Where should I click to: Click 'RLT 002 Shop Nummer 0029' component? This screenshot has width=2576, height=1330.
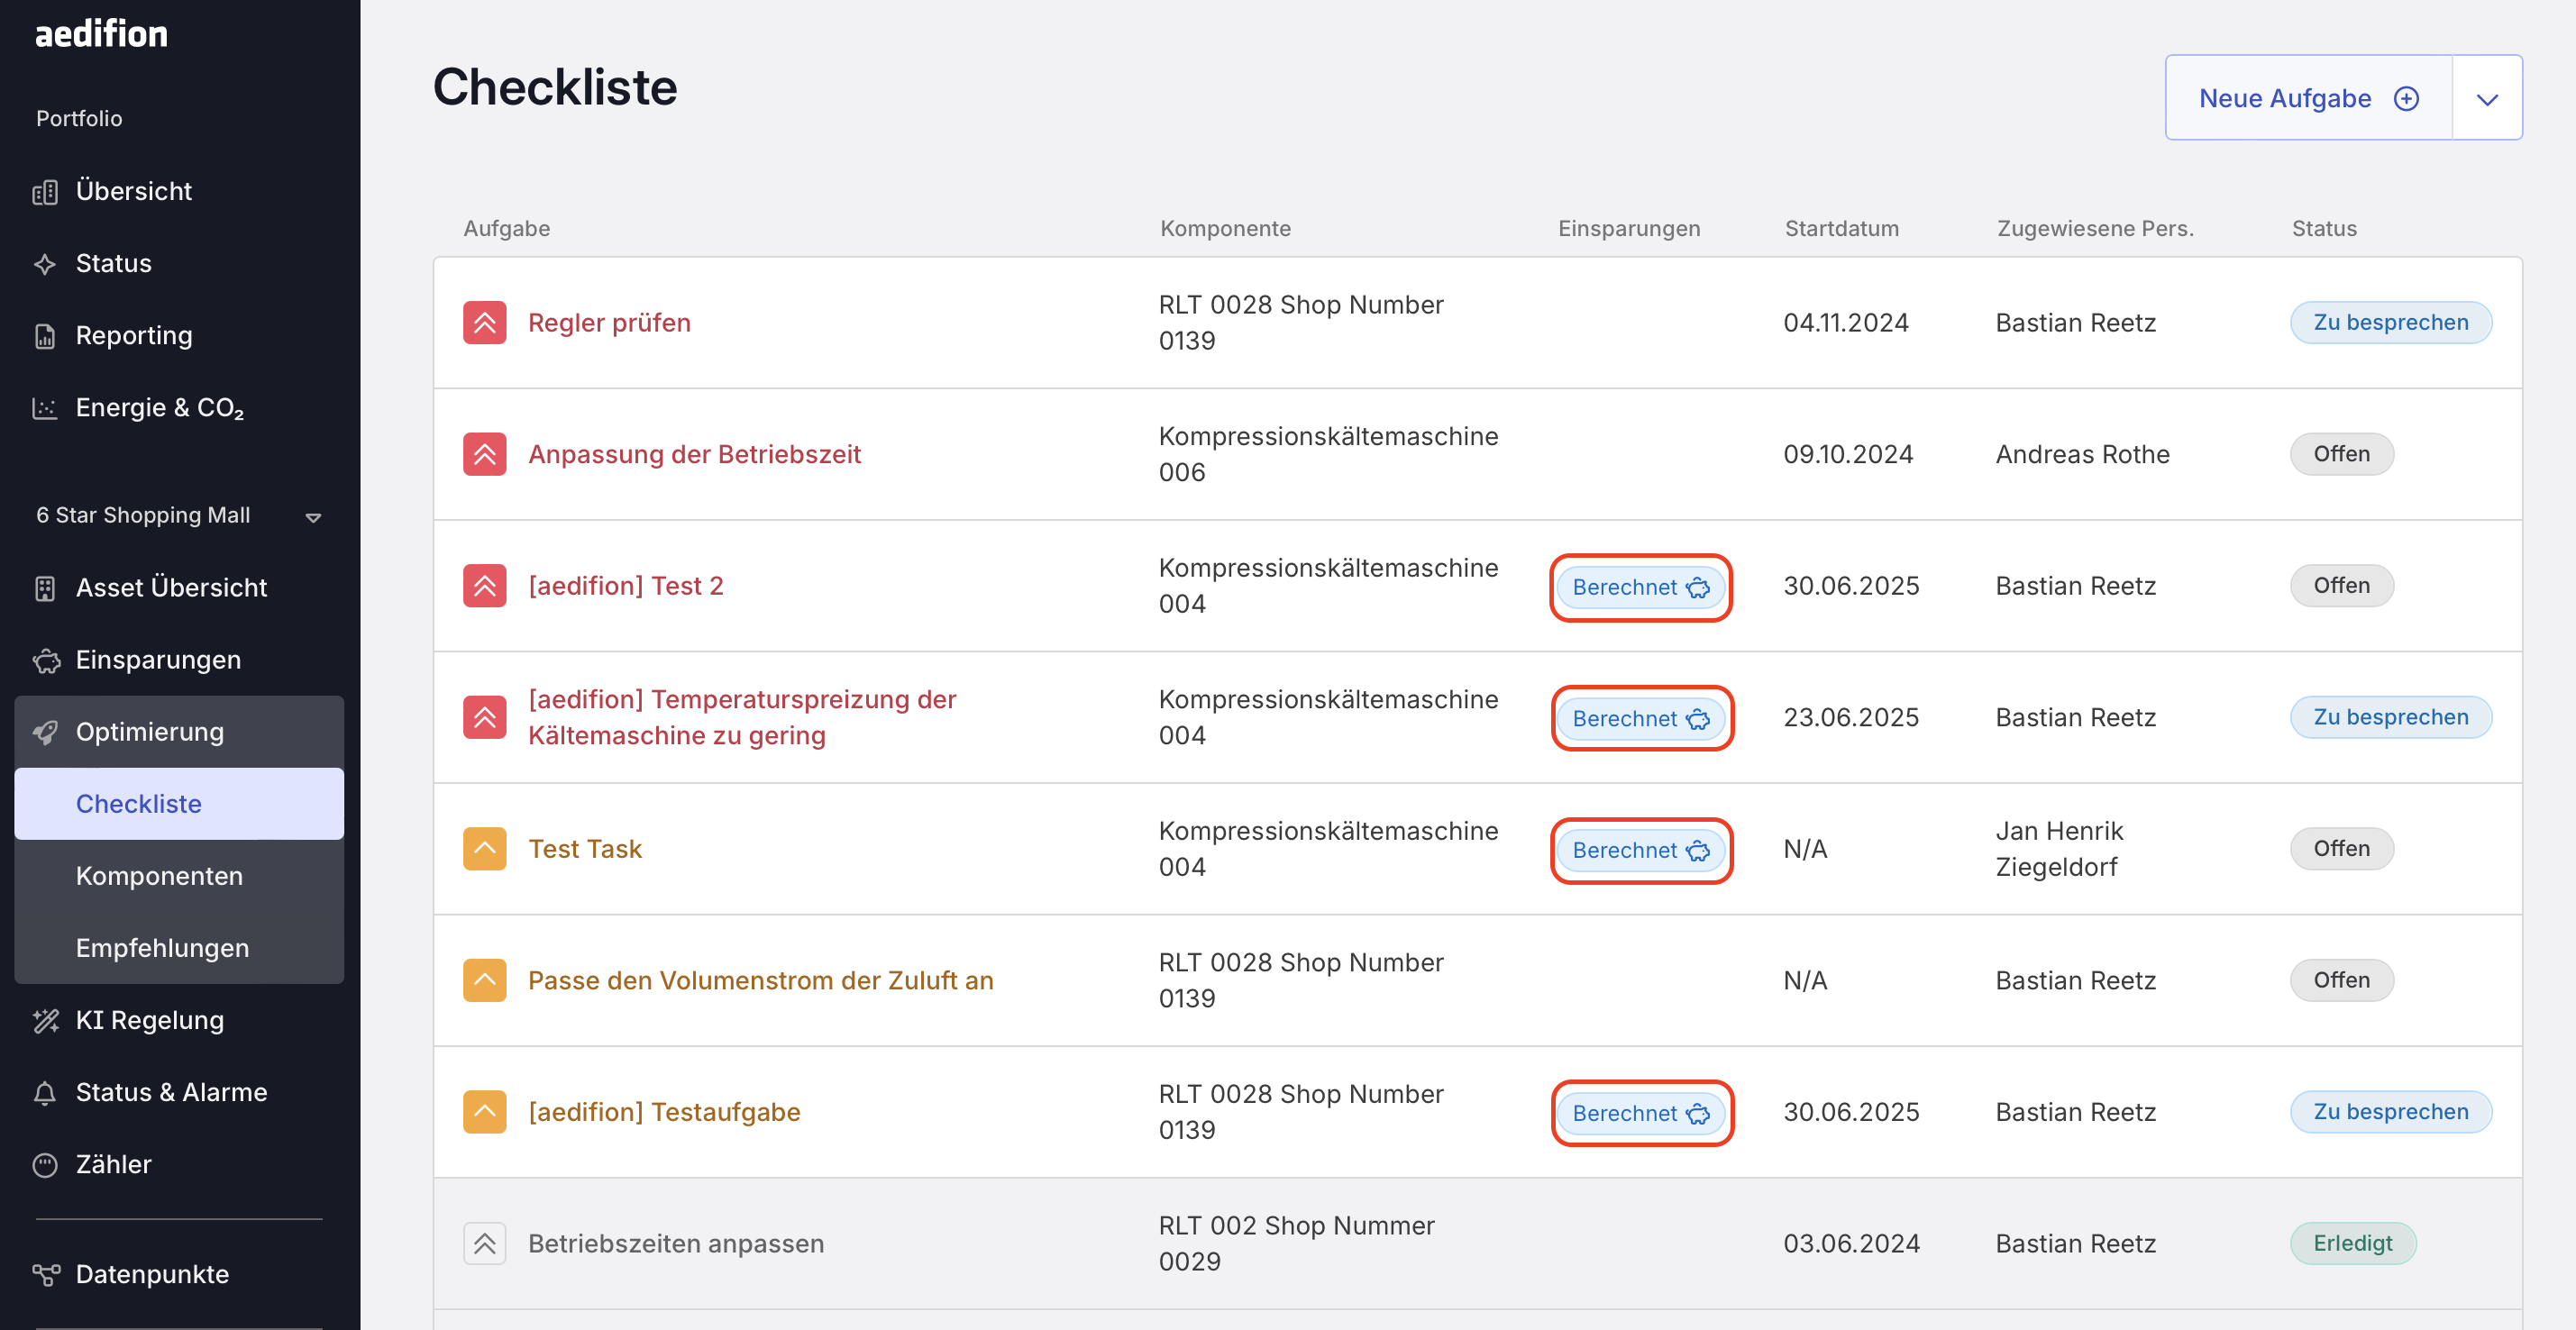1296,1243
